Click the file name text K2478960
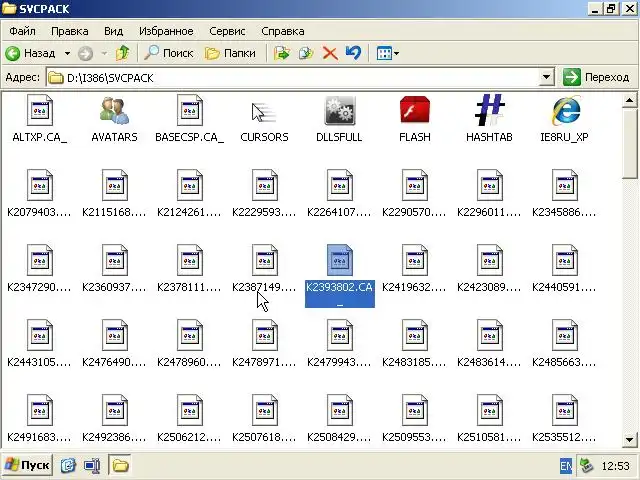The height and width of the screenshot is (480, 640). tap(189, 362)
